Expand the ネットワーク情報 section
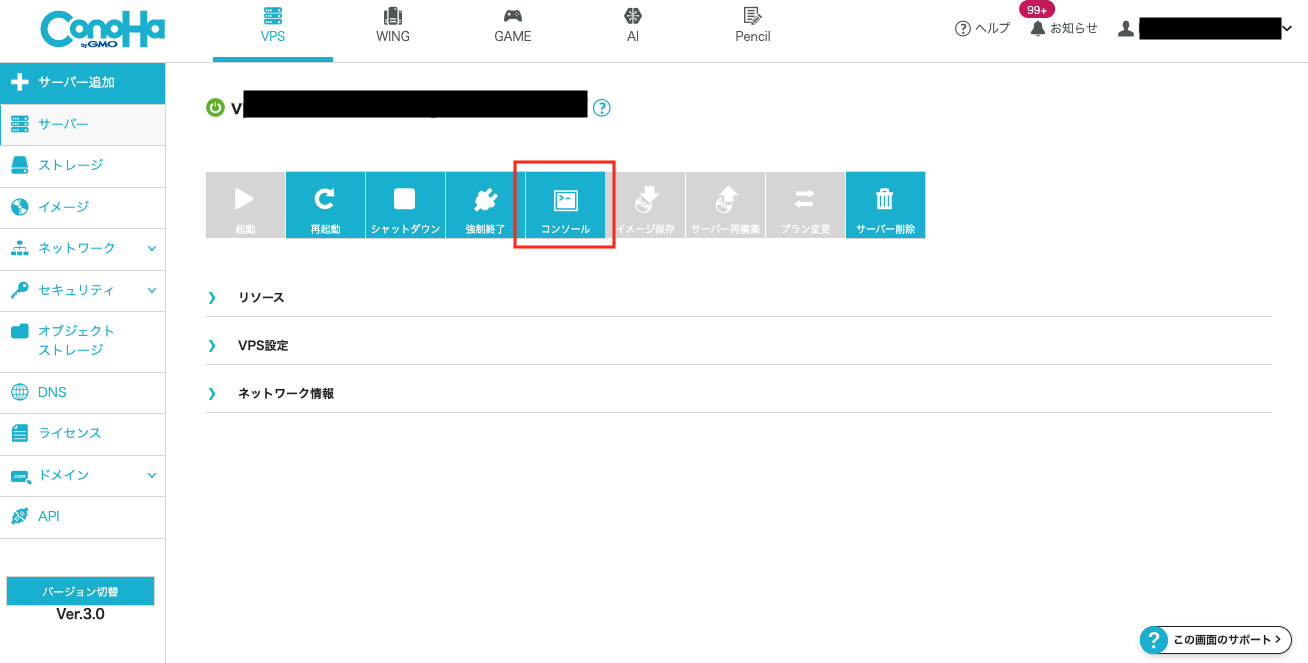This screenshot has width=1308, height=663. click(x=285, y=394)
